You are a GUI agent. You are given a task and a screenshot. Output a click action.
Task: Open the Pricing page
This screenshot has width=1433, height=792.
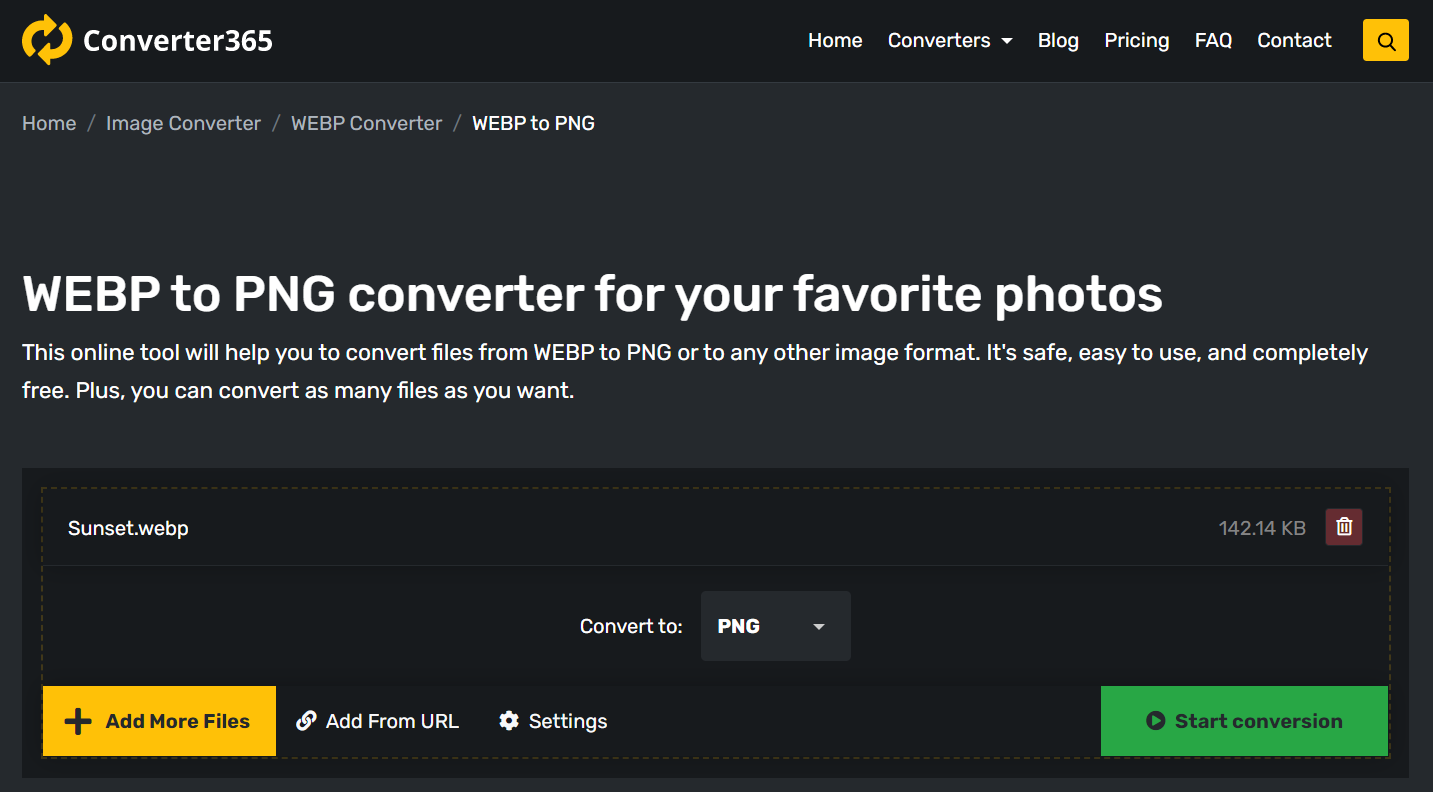(x=1137, y=41)
